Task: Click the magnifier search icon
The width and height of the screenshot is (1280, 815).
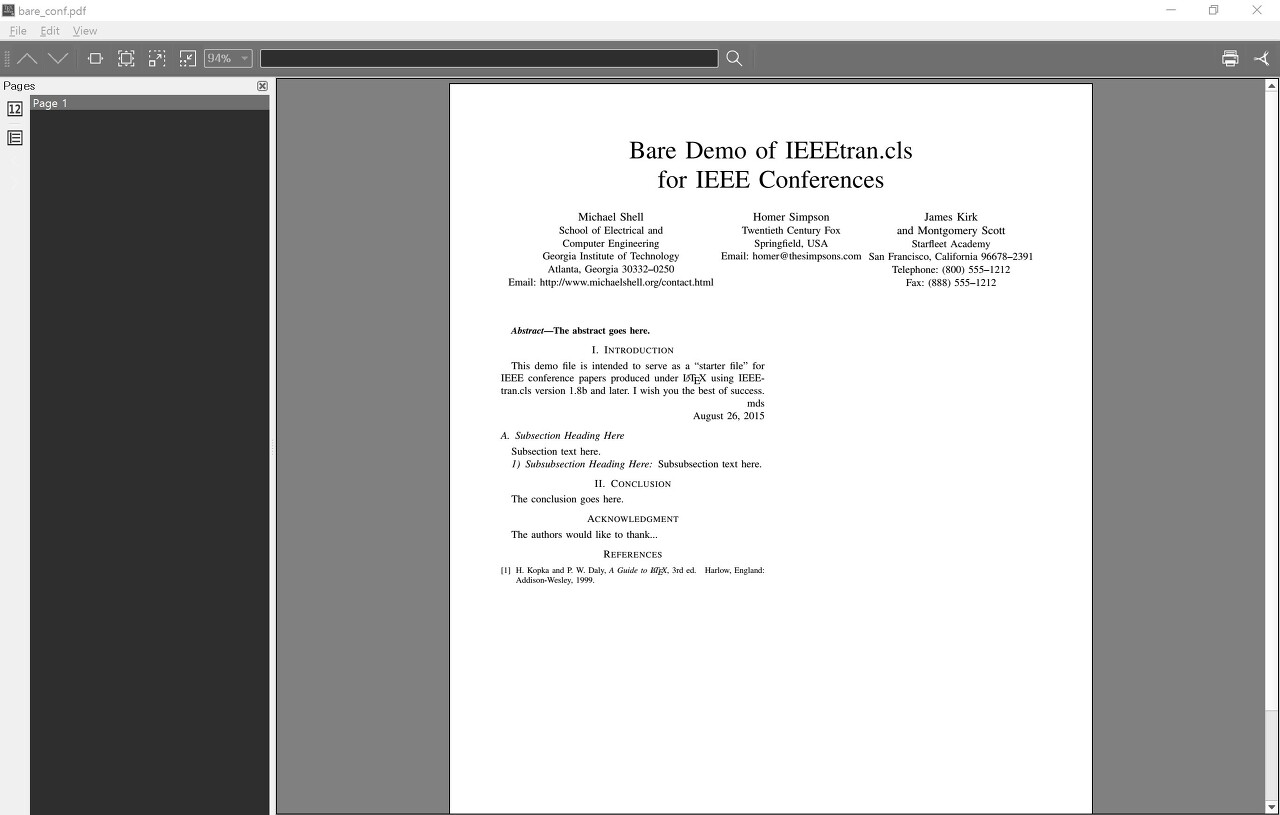Action: [x=734, y=59]
